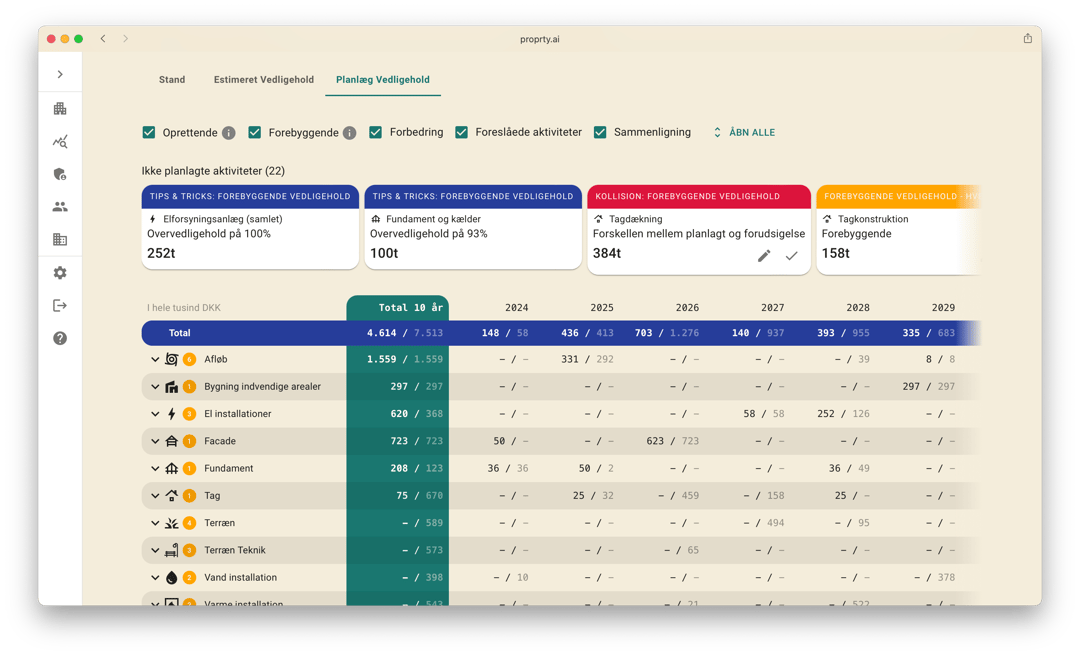Click the Total 10 år column header
This screenshot has width=1080, height=656.
click(x=397, y=308)
